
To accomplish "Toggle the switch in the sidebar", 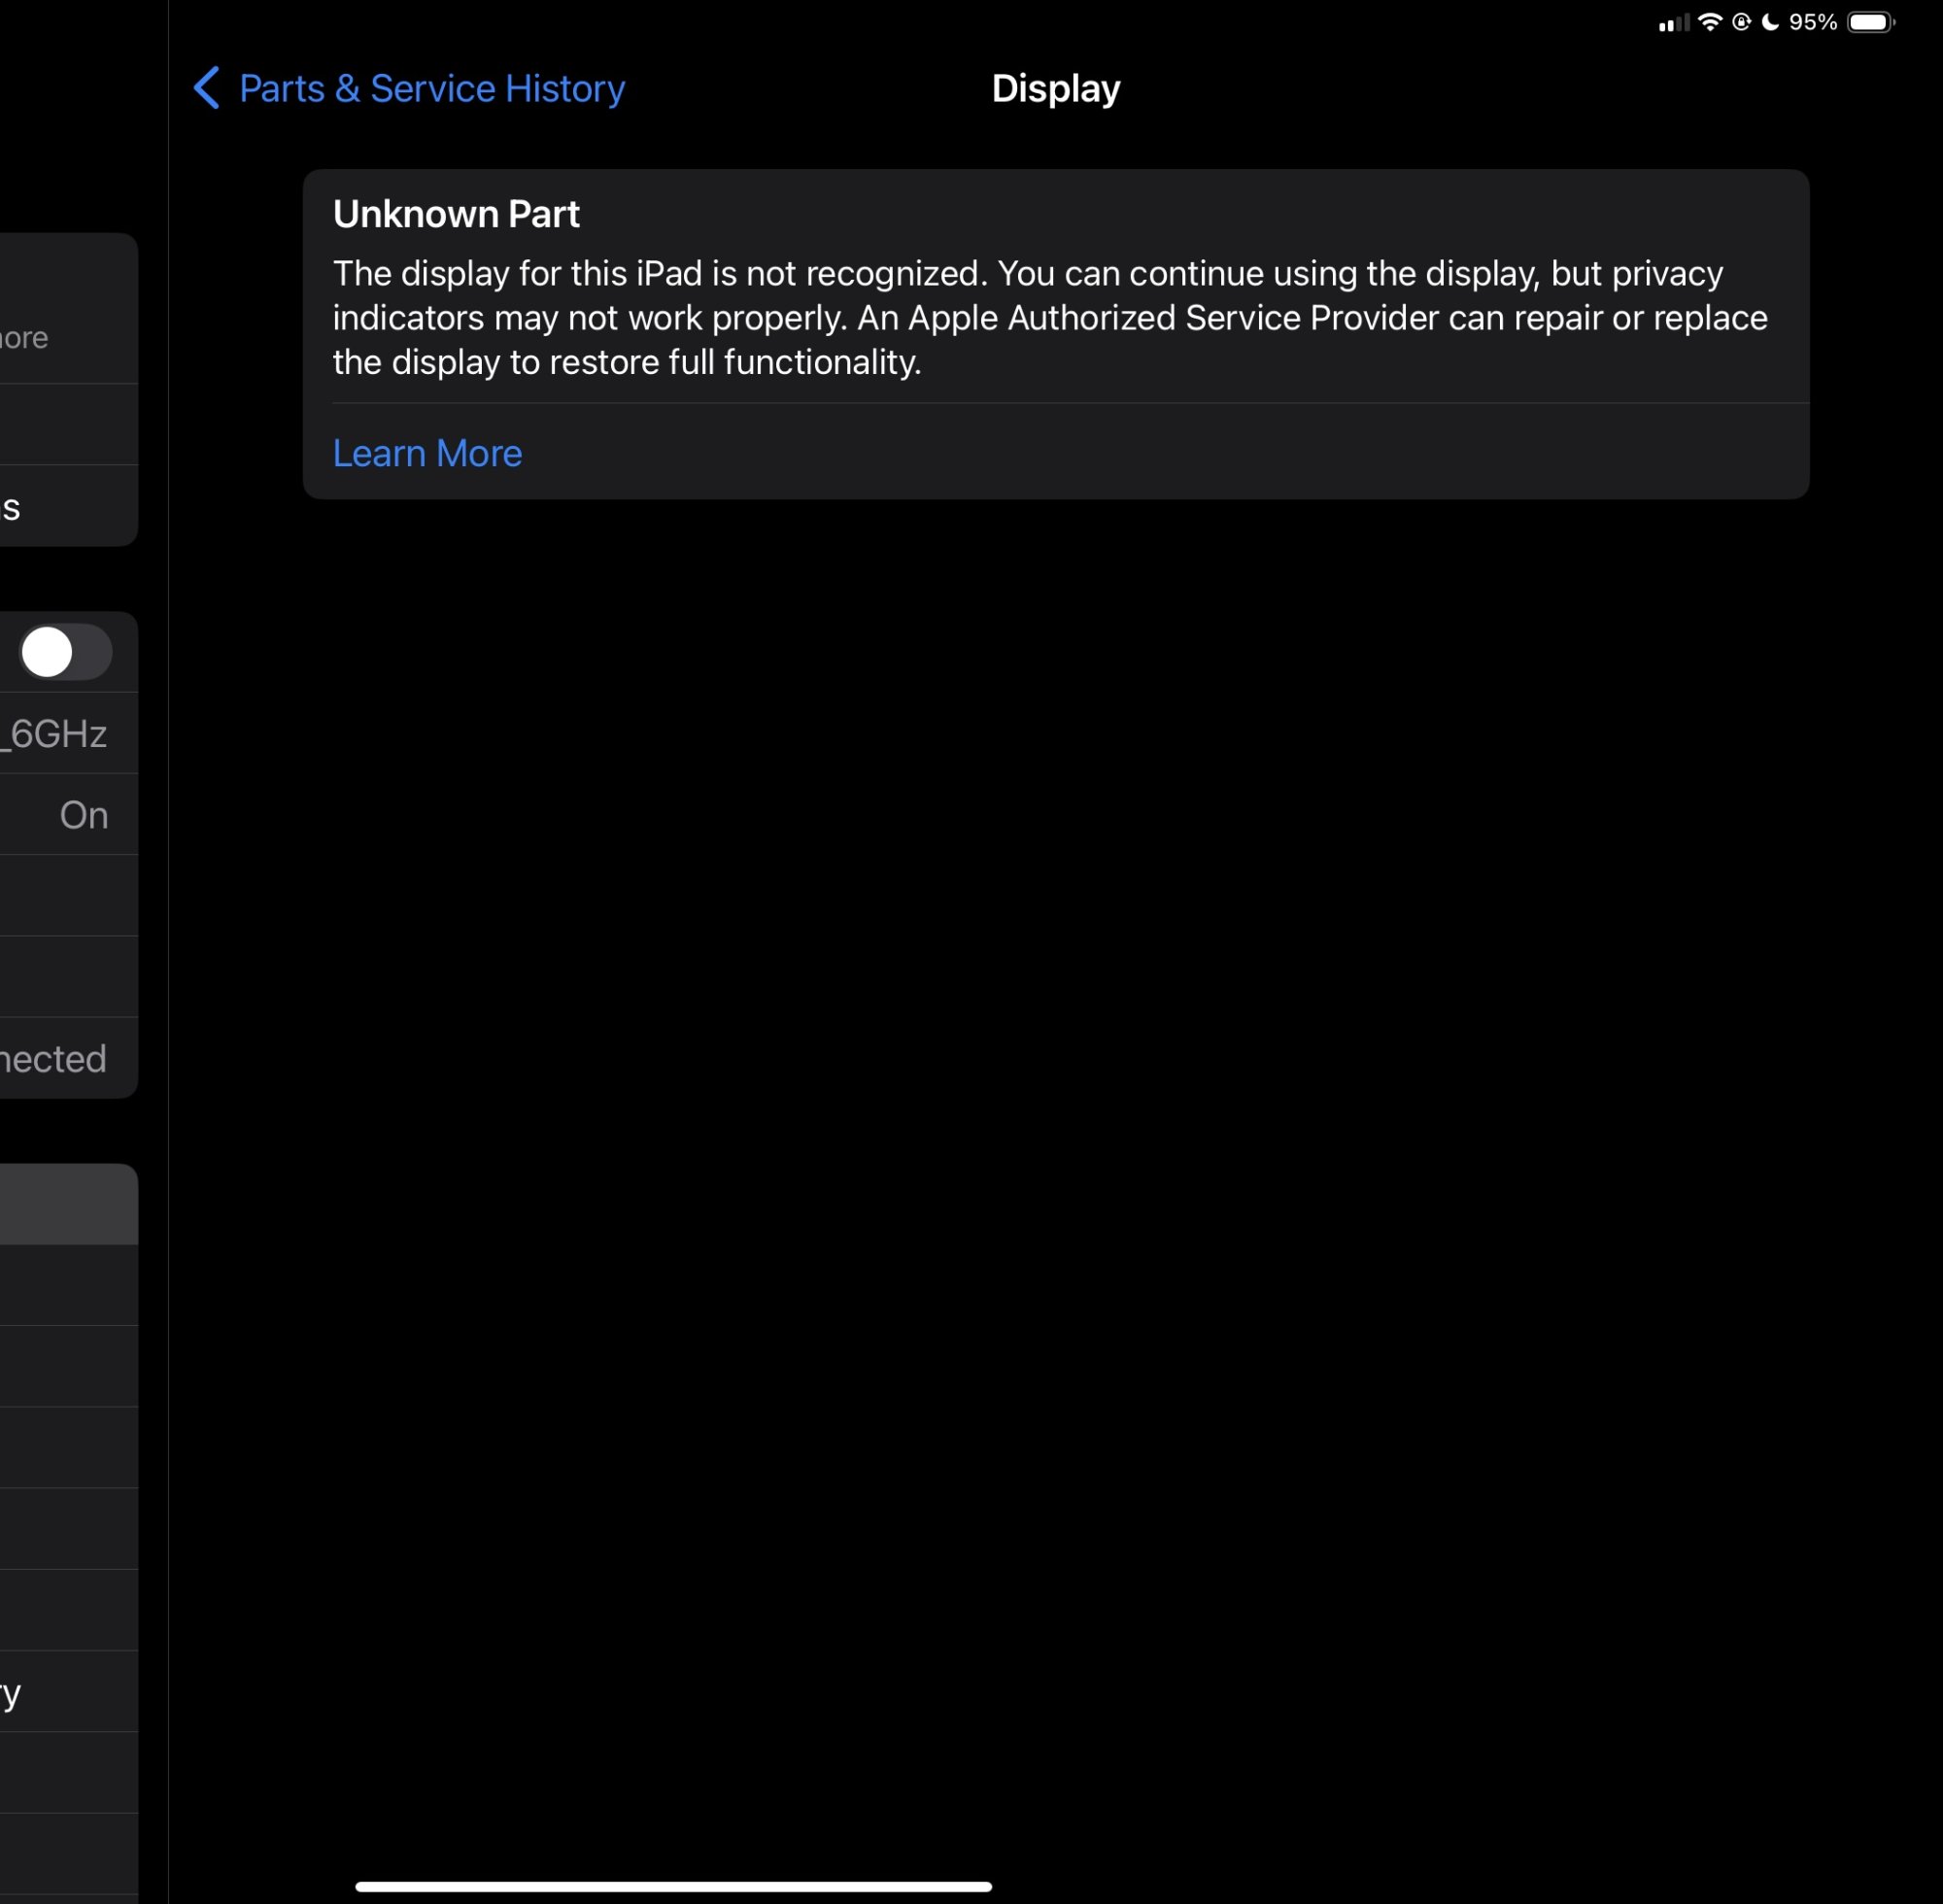I will (x=66, y=652).
